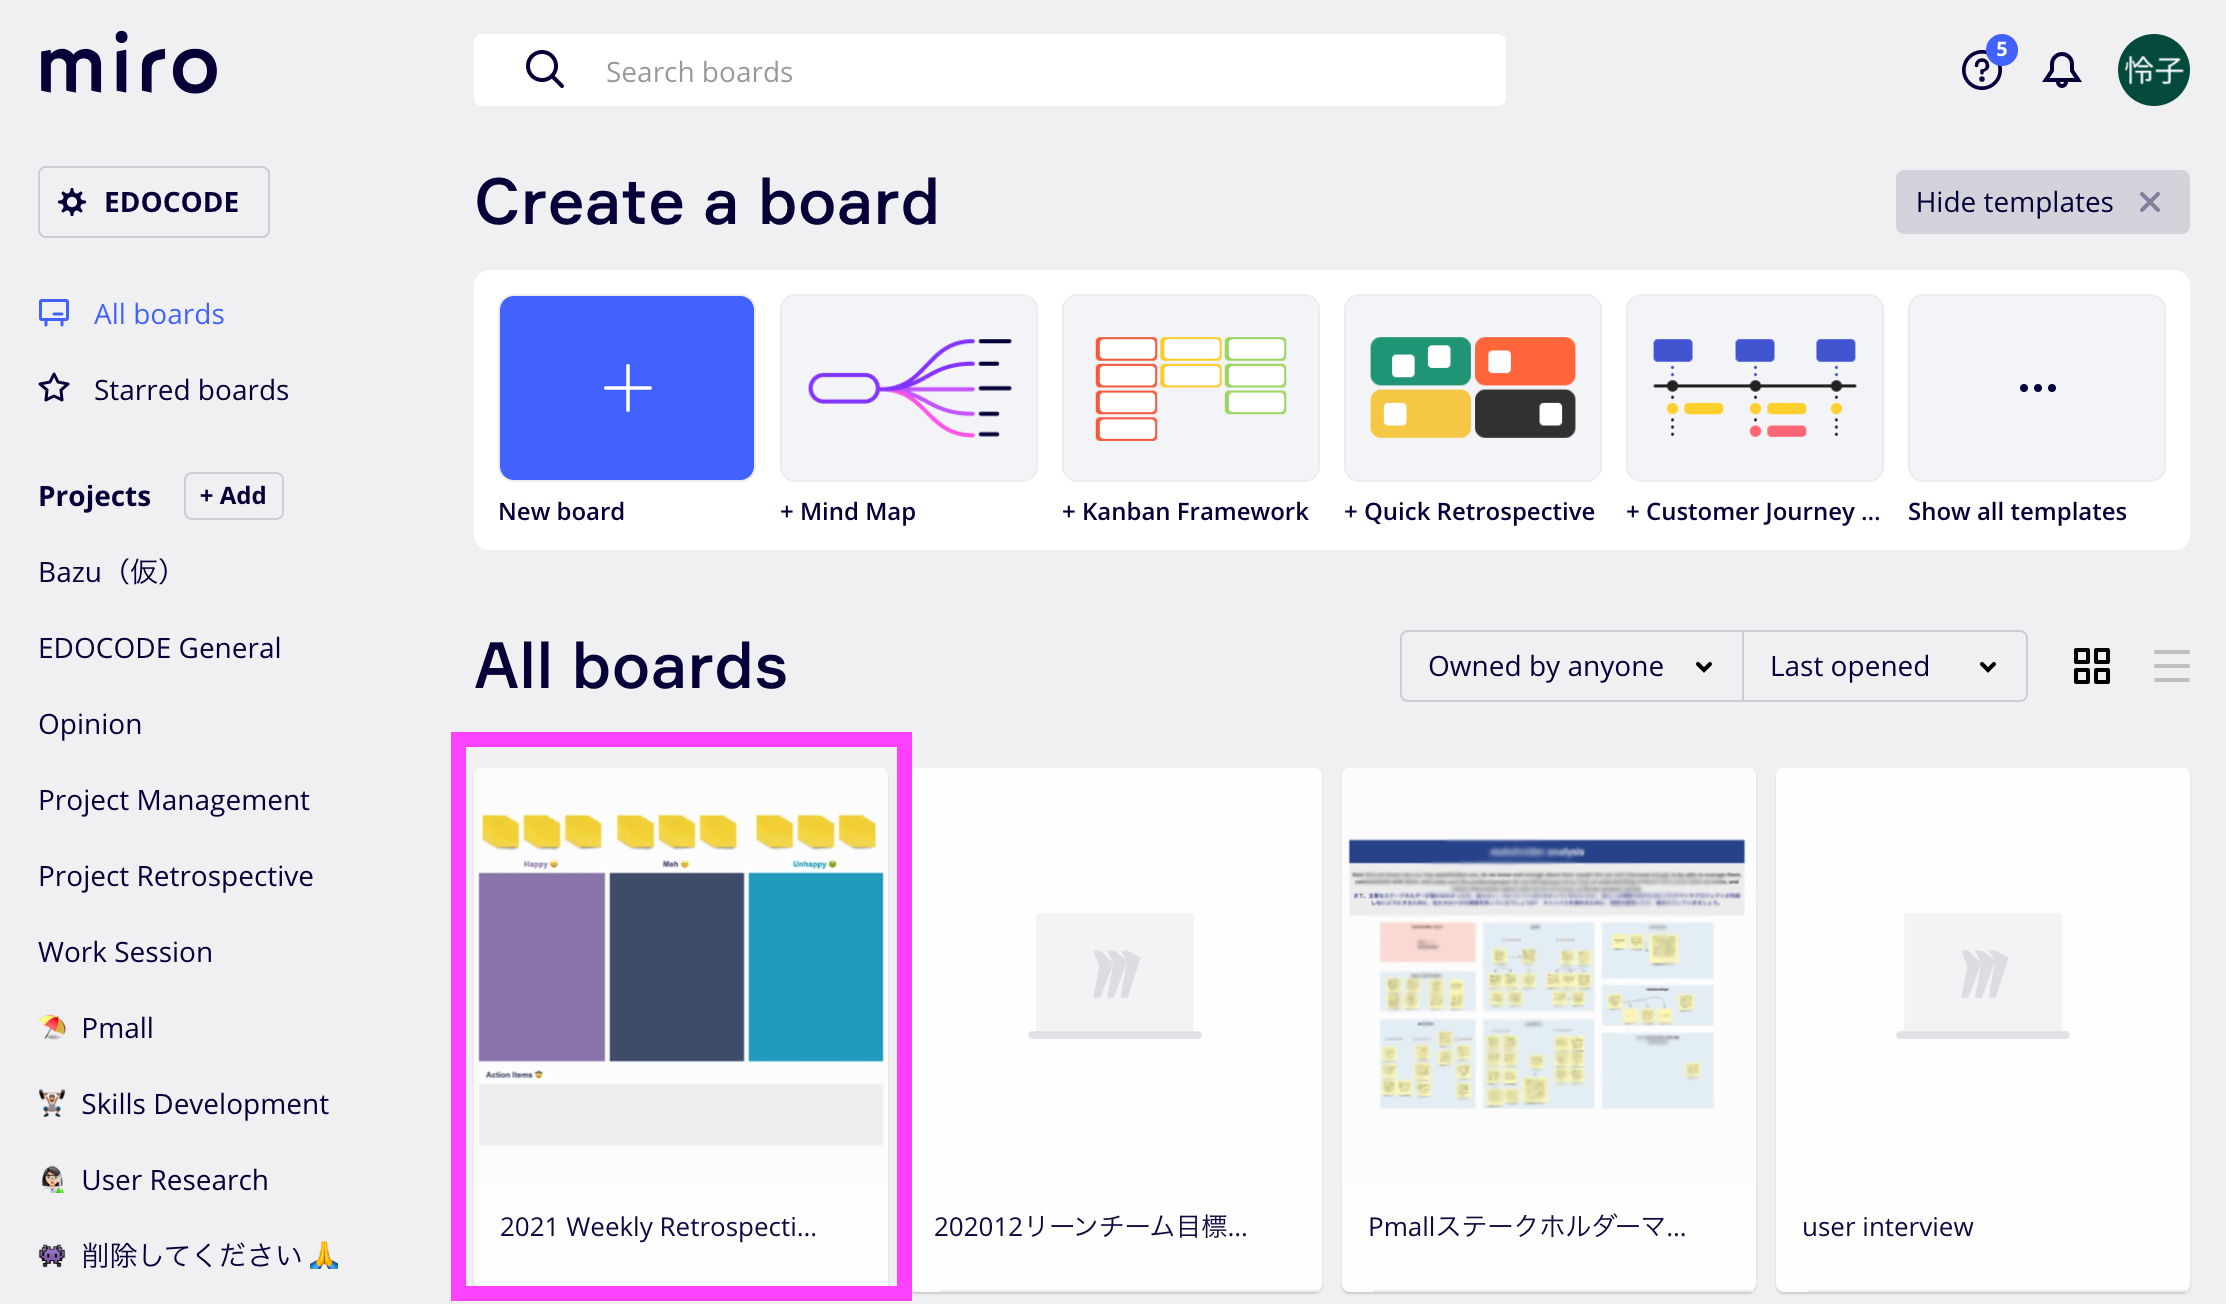Image resolution: width=2226 pixels, height=1304 pixels.
Task: Click the EDOCODE team button
Action: click(153, 202)
